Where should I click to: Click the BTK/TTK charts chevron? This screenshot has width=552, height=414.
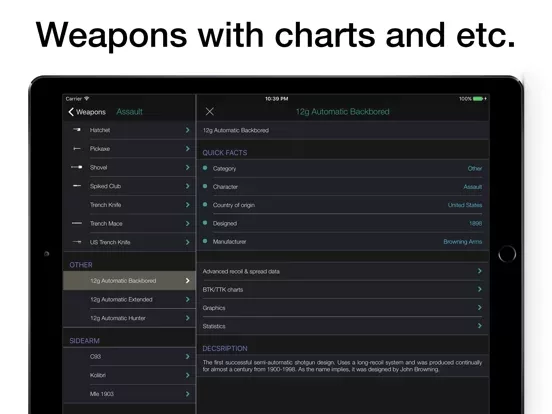479,289
